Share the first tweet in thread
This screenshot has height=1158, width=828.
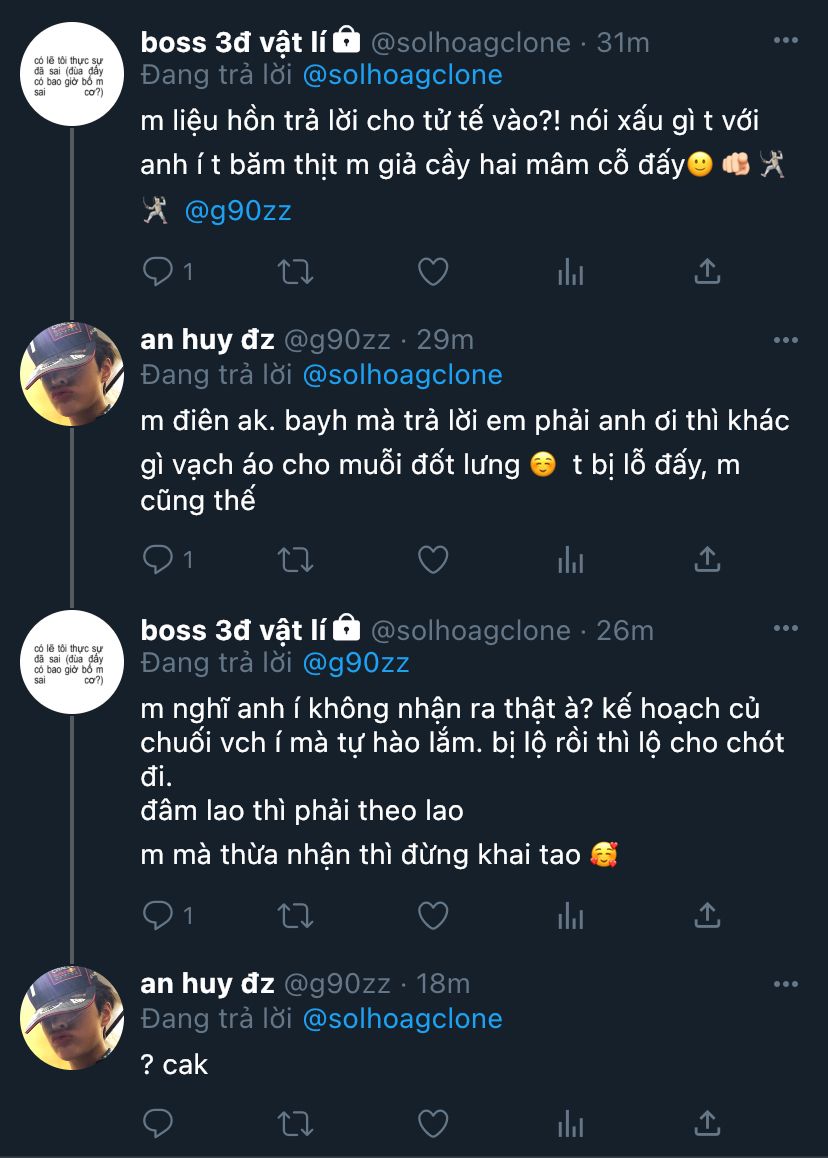pos(707,270)
